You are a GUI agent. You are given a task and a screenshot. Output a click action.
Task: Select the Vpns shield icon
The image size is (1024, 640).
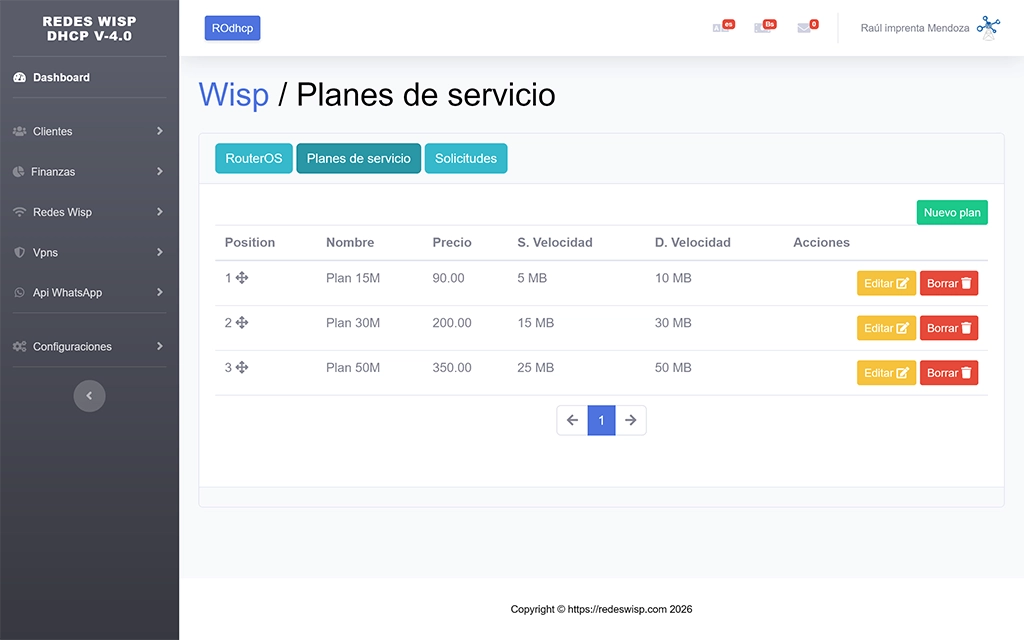(18, 252)
